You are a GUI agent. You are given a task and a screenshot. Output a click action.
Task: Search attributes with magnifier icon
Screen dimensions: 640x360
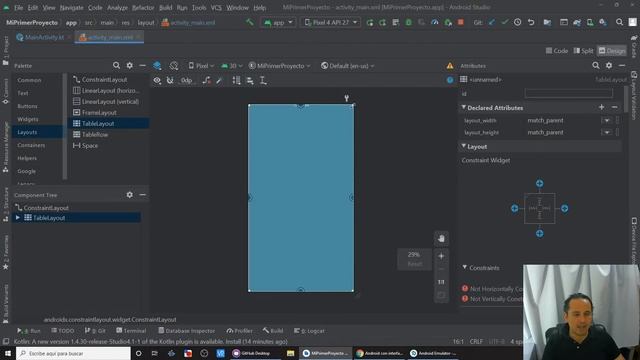pos(596,65)
